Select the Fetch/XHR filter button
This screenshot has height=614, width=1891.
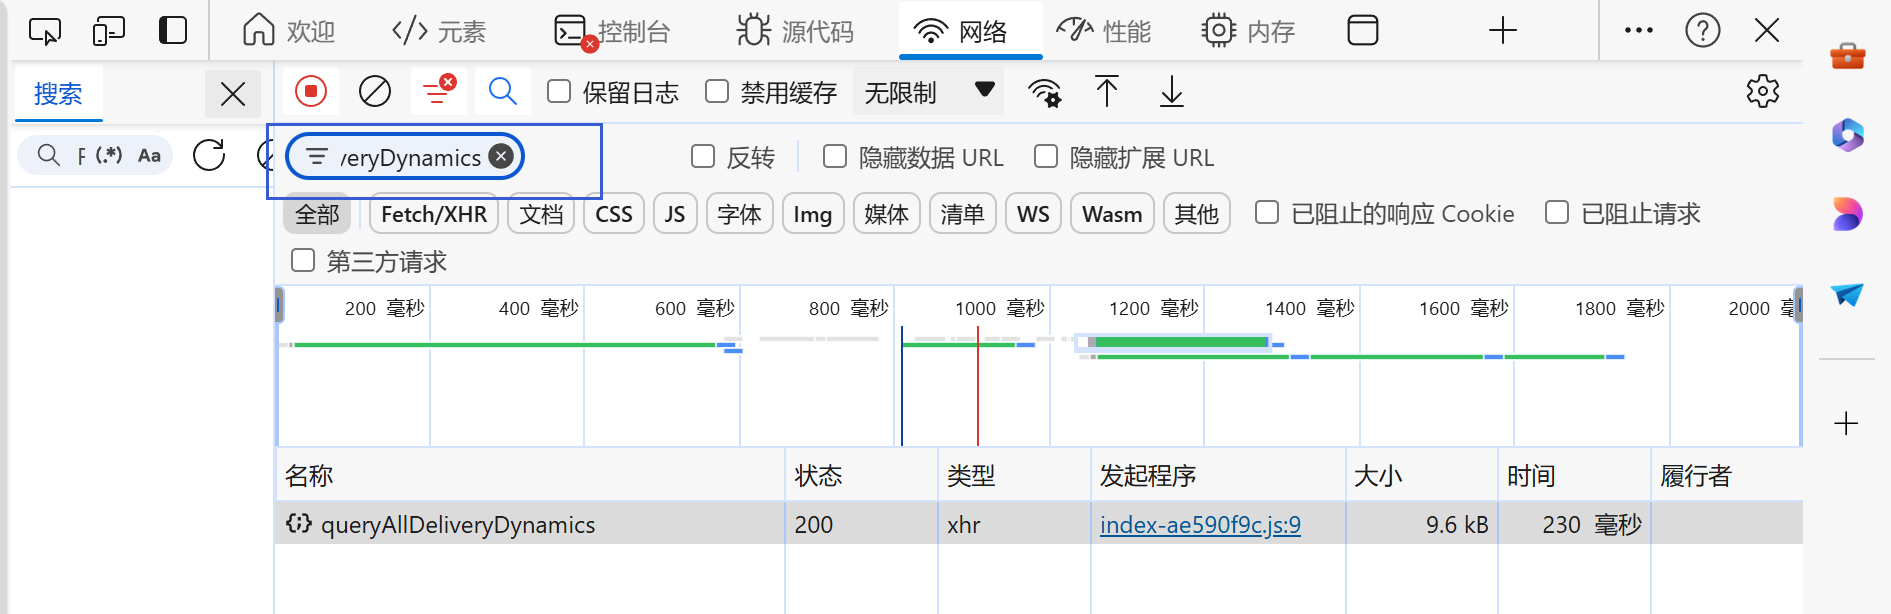pyautogui.click(x=433, y=214)
